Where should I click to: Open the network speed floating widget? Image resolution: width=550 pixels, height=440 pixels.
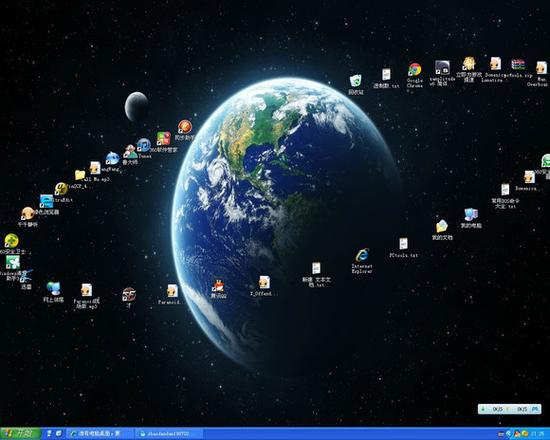509,409
